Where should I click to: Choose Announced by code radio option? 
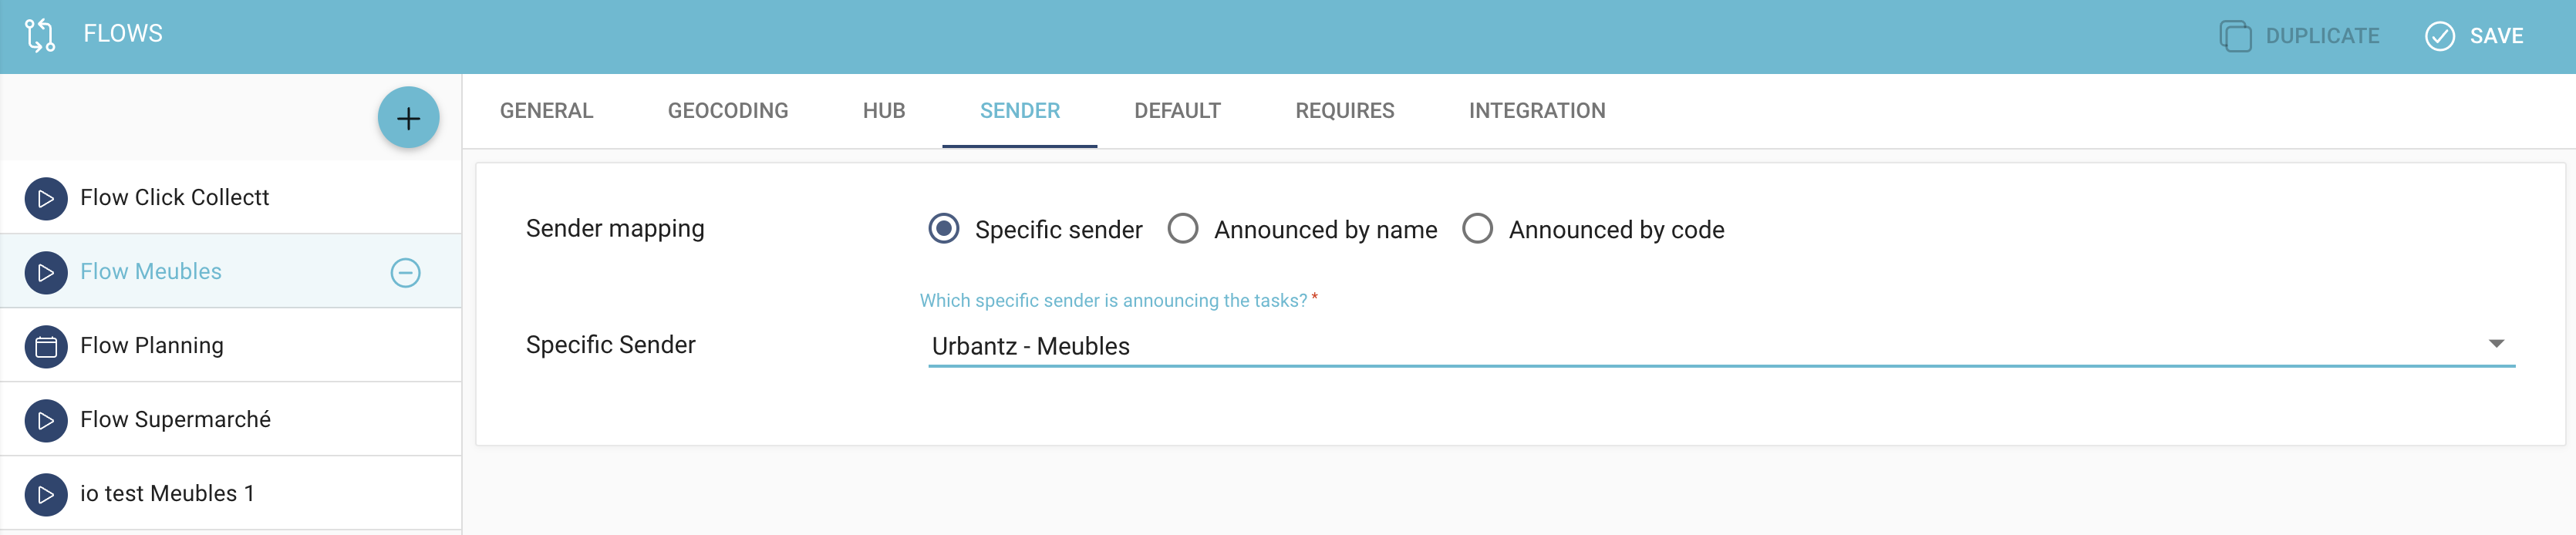[x=1477, y=229]
